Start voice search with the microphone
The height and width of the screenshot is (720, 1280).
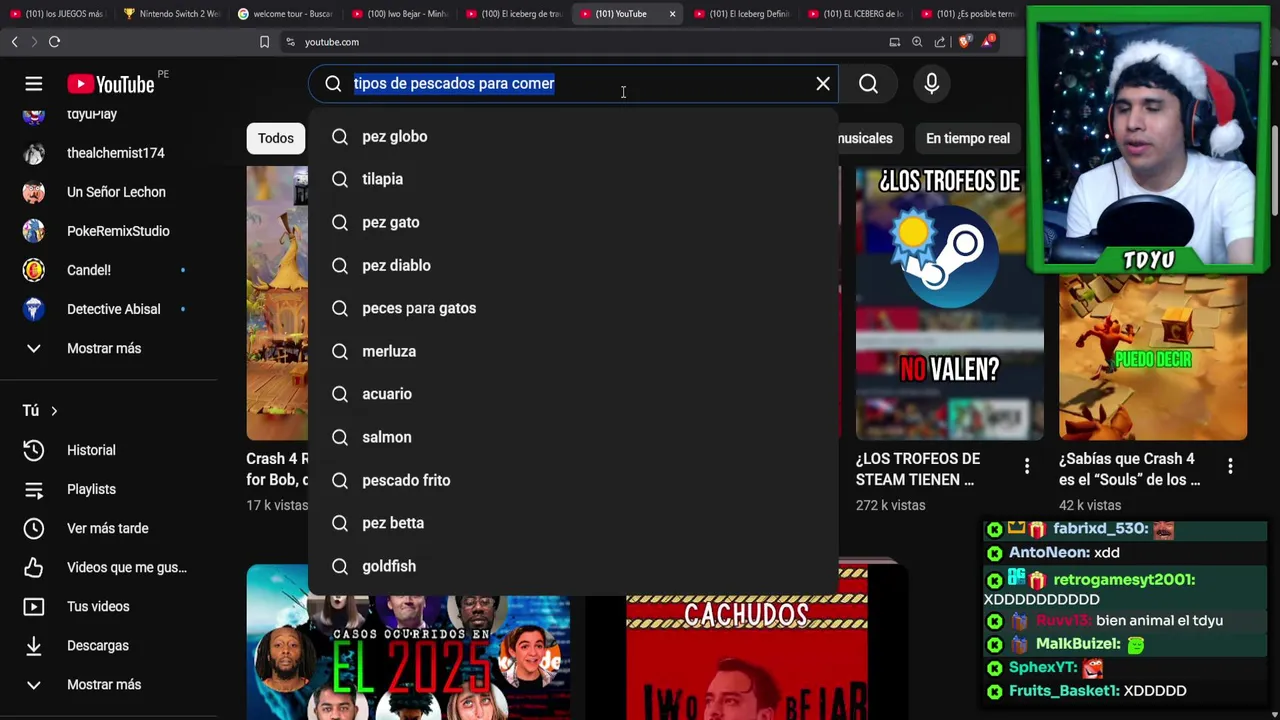(x=931, y=84)
